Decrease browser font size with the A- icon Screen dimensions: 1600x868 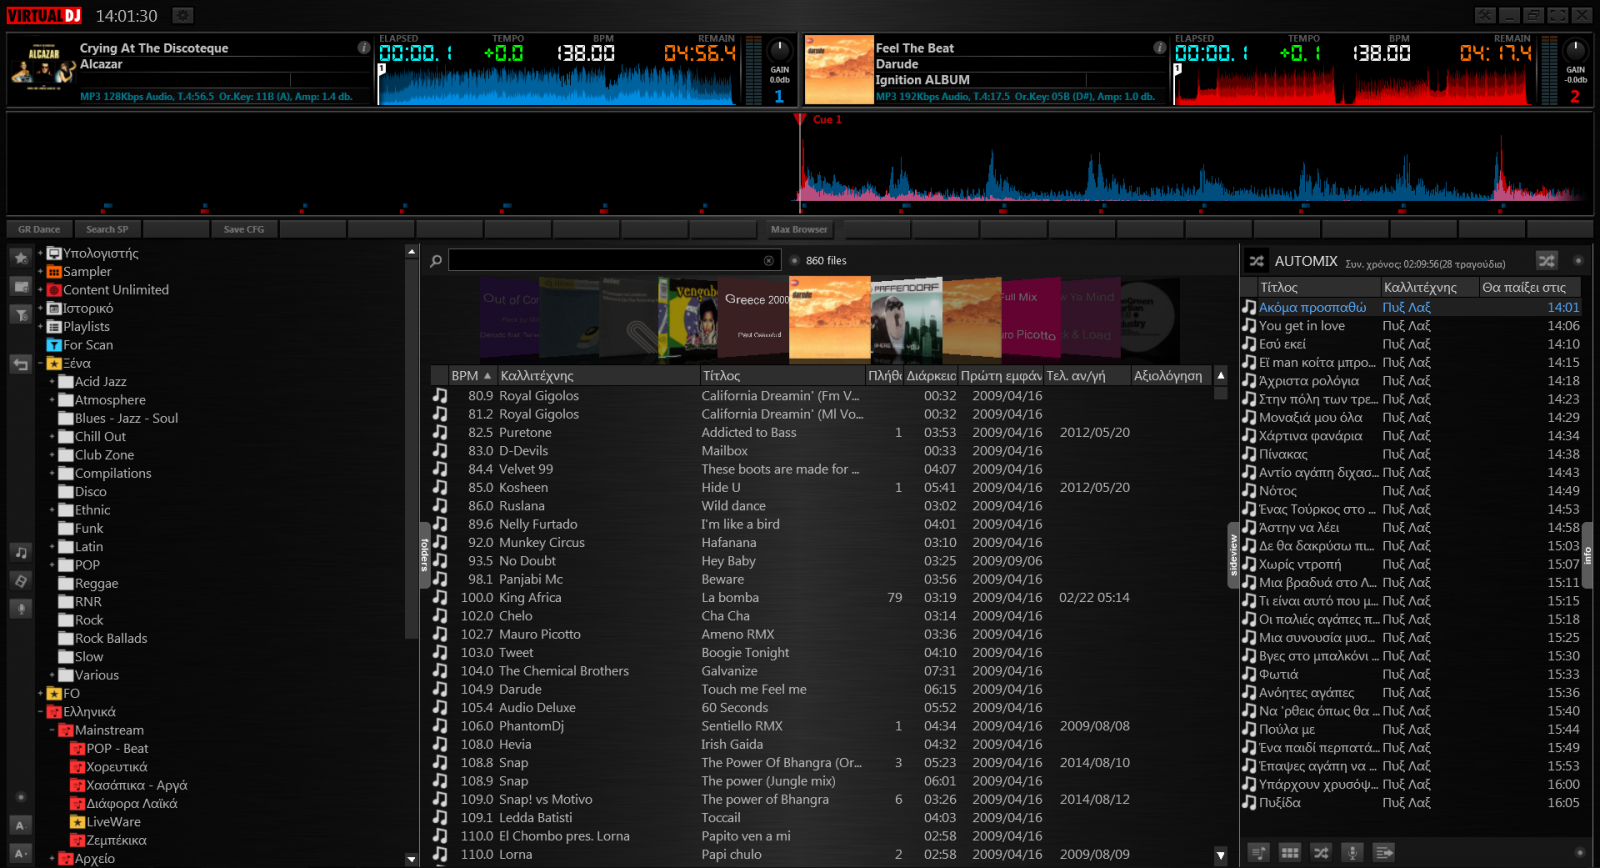pos(21,825)
